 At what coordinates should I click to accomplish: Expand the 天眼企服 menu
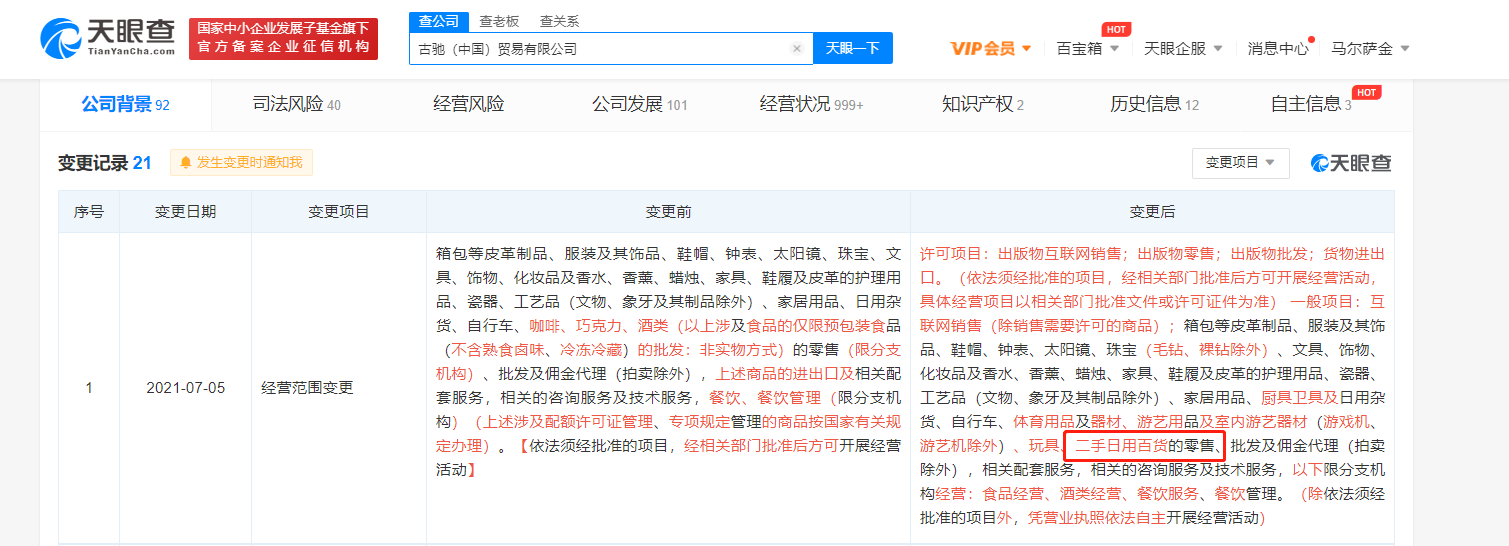(1183, 48)
